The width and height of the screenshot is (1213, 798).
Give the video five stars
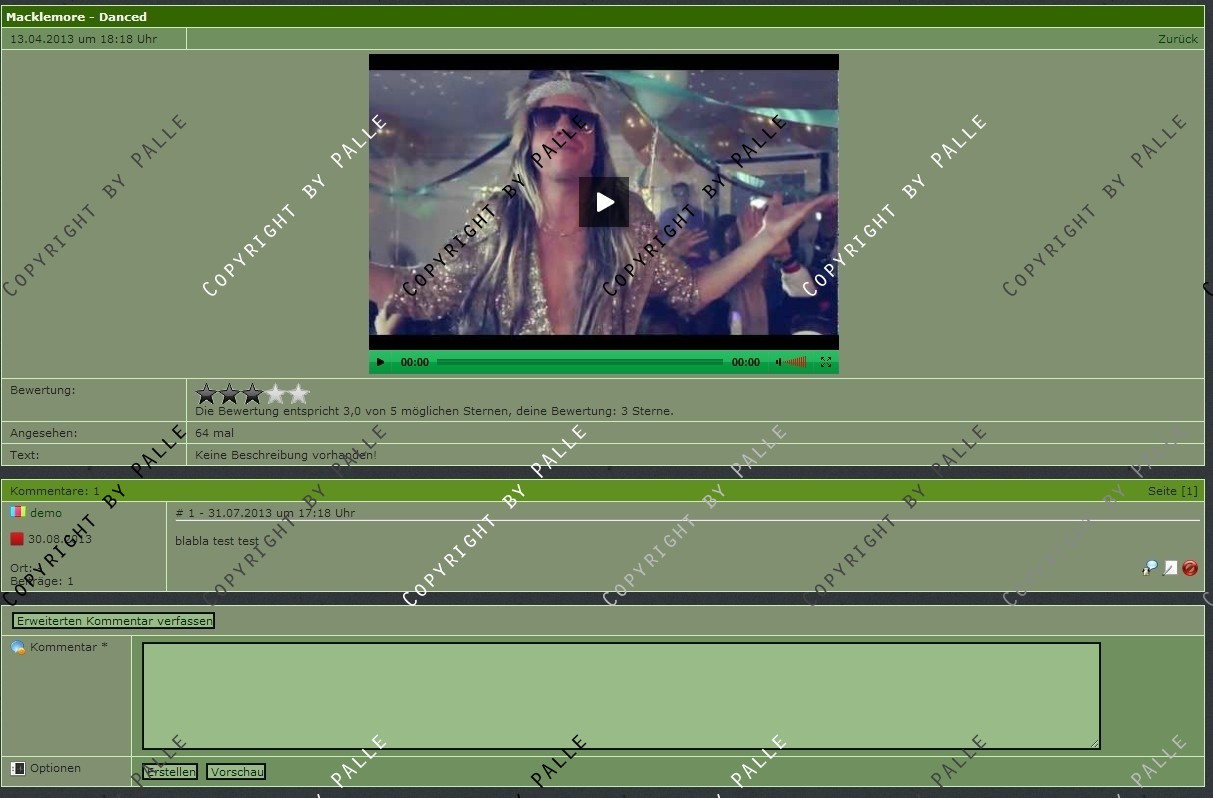click(299, 394)
